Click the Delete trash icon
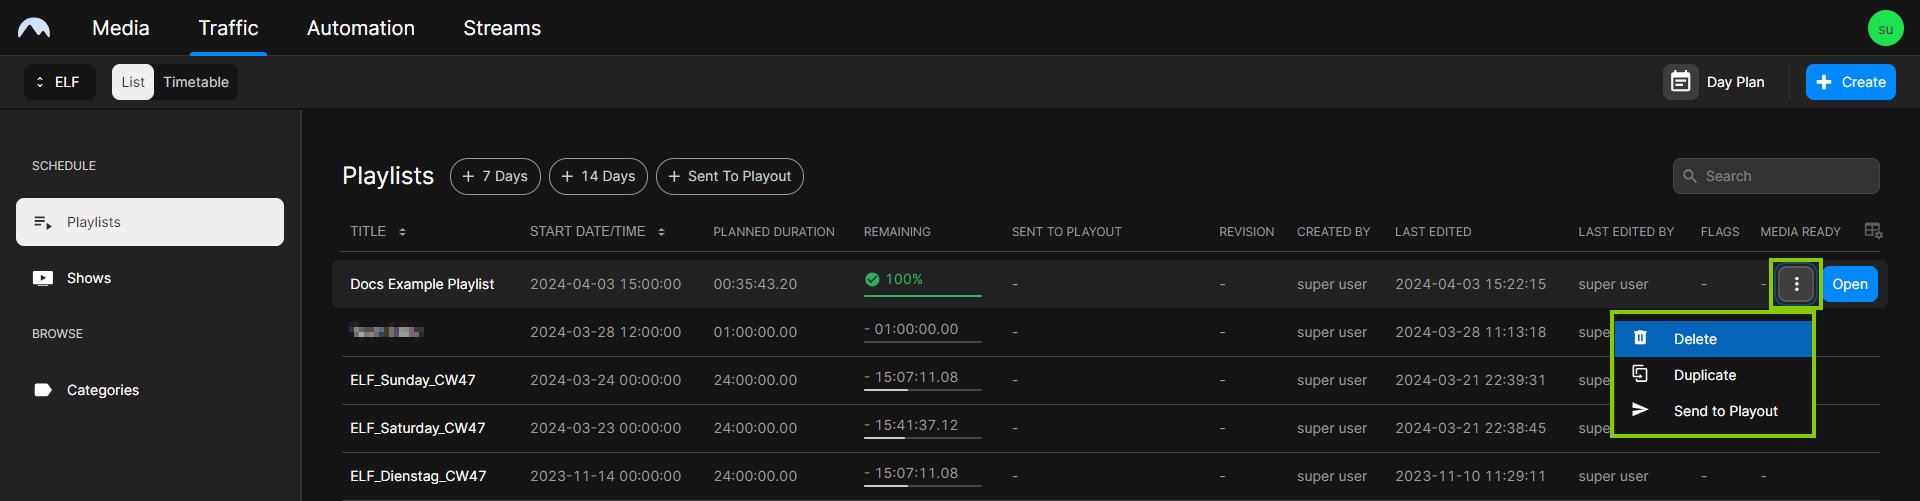 click(1640, 338)
